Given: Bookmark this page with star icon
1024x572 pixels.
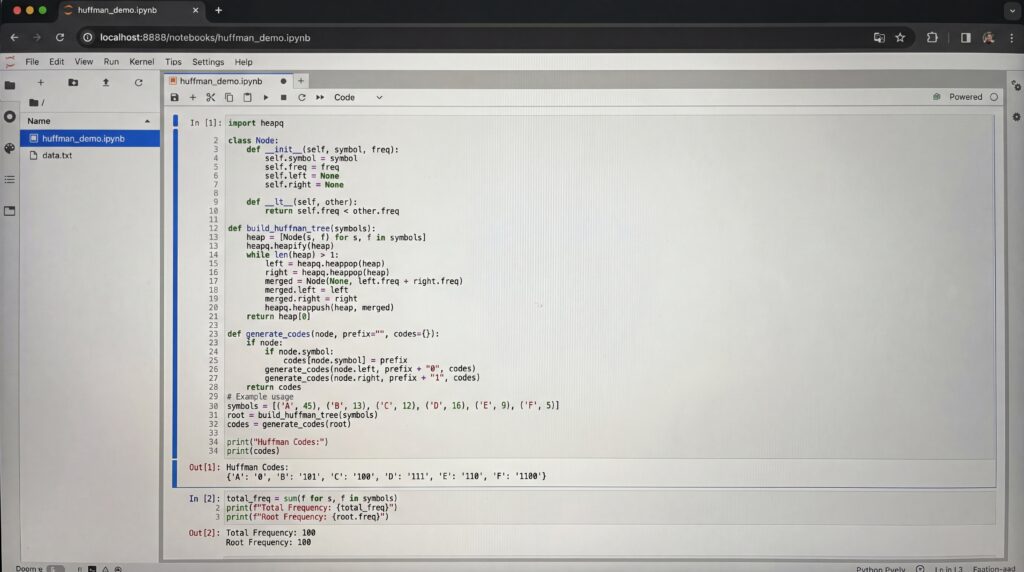Looking at the screenshot, I should 900,38.
